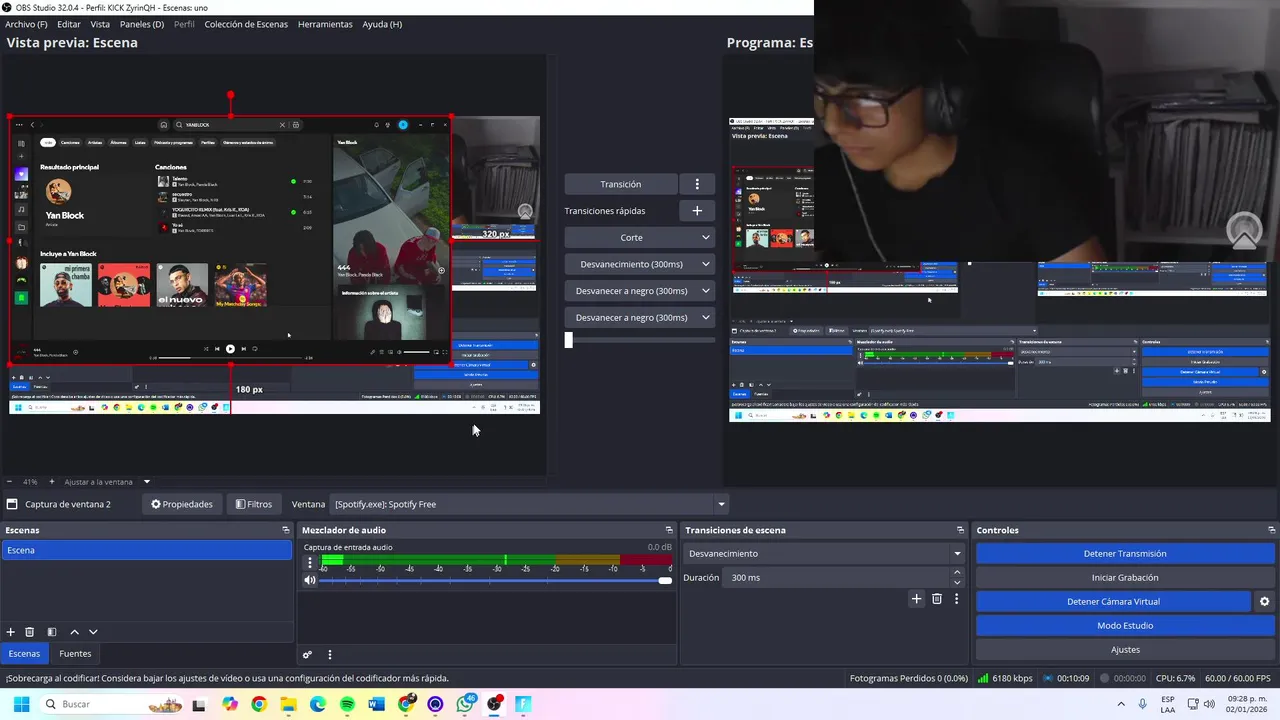Open Vista menu
Image resolution: width=1280 pixels, height=720 pixels.
pos(100,24)
